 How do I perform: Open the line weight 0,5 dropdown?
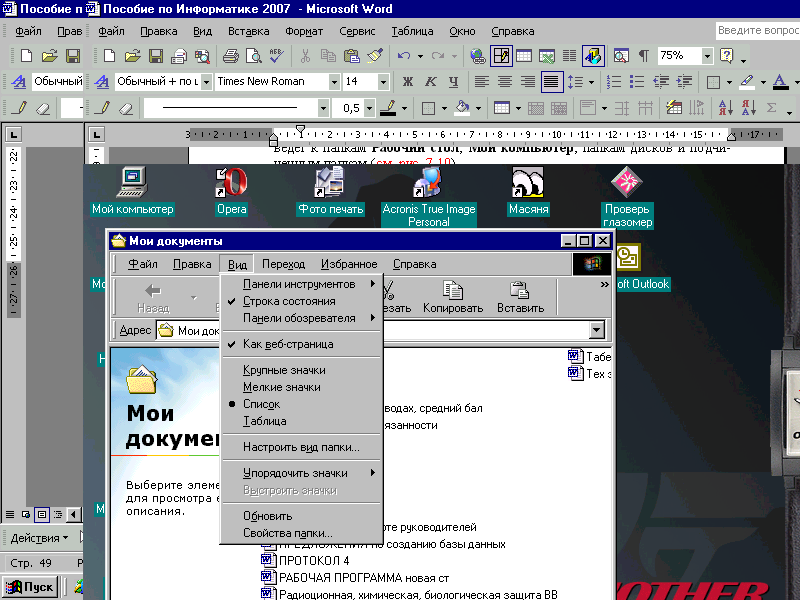tap(369, 108)
